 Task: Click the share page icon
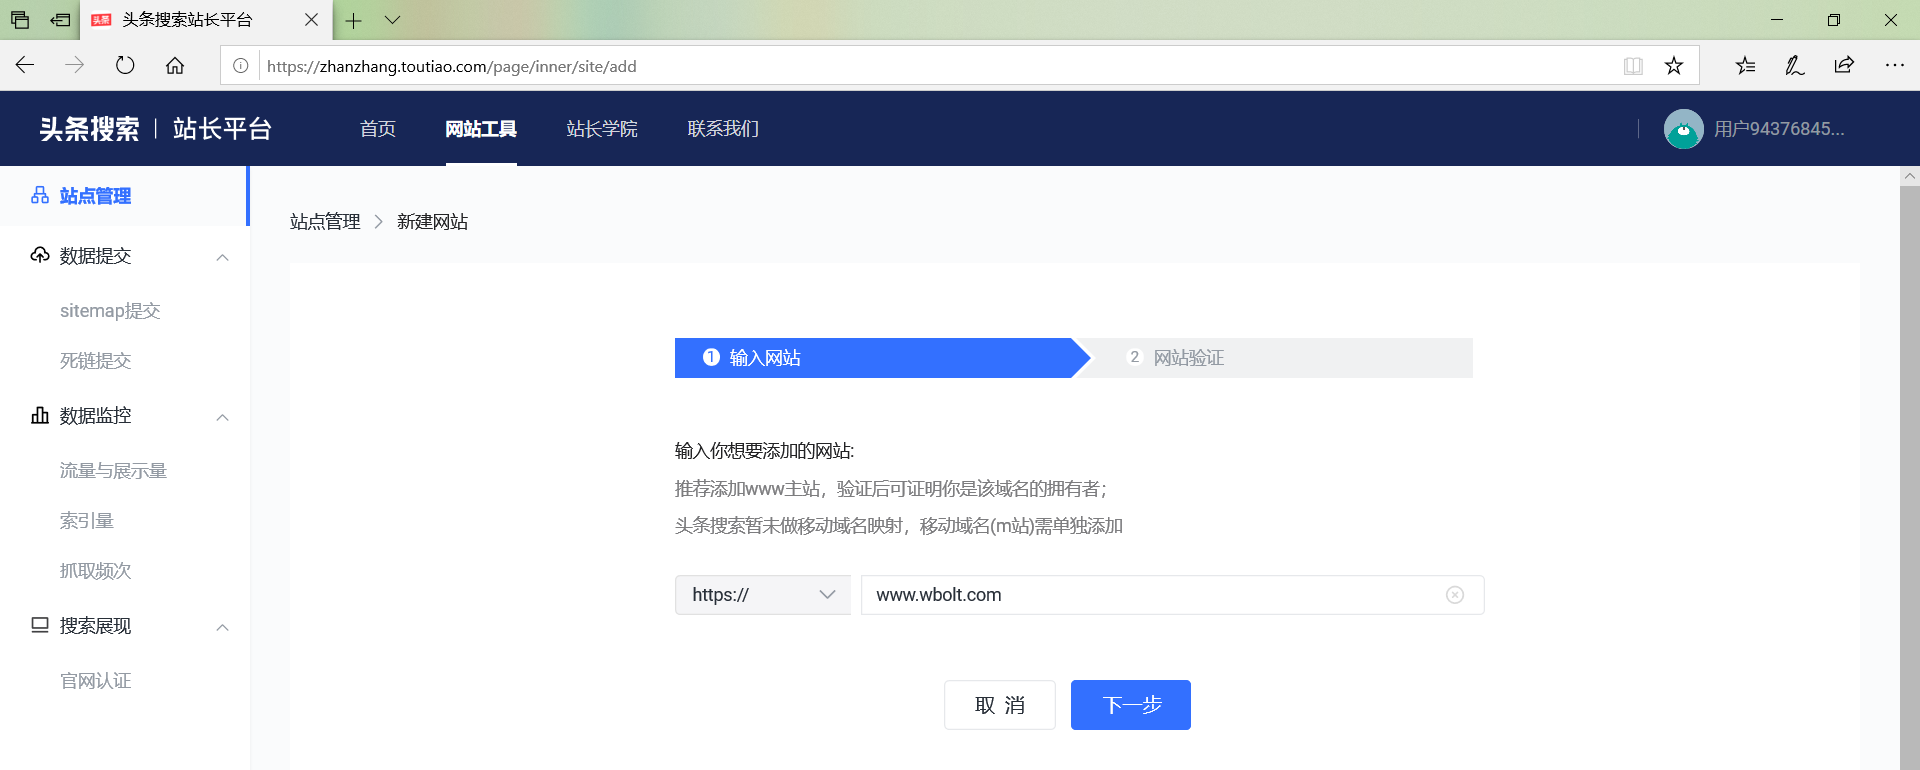(x=1844, y=66)
